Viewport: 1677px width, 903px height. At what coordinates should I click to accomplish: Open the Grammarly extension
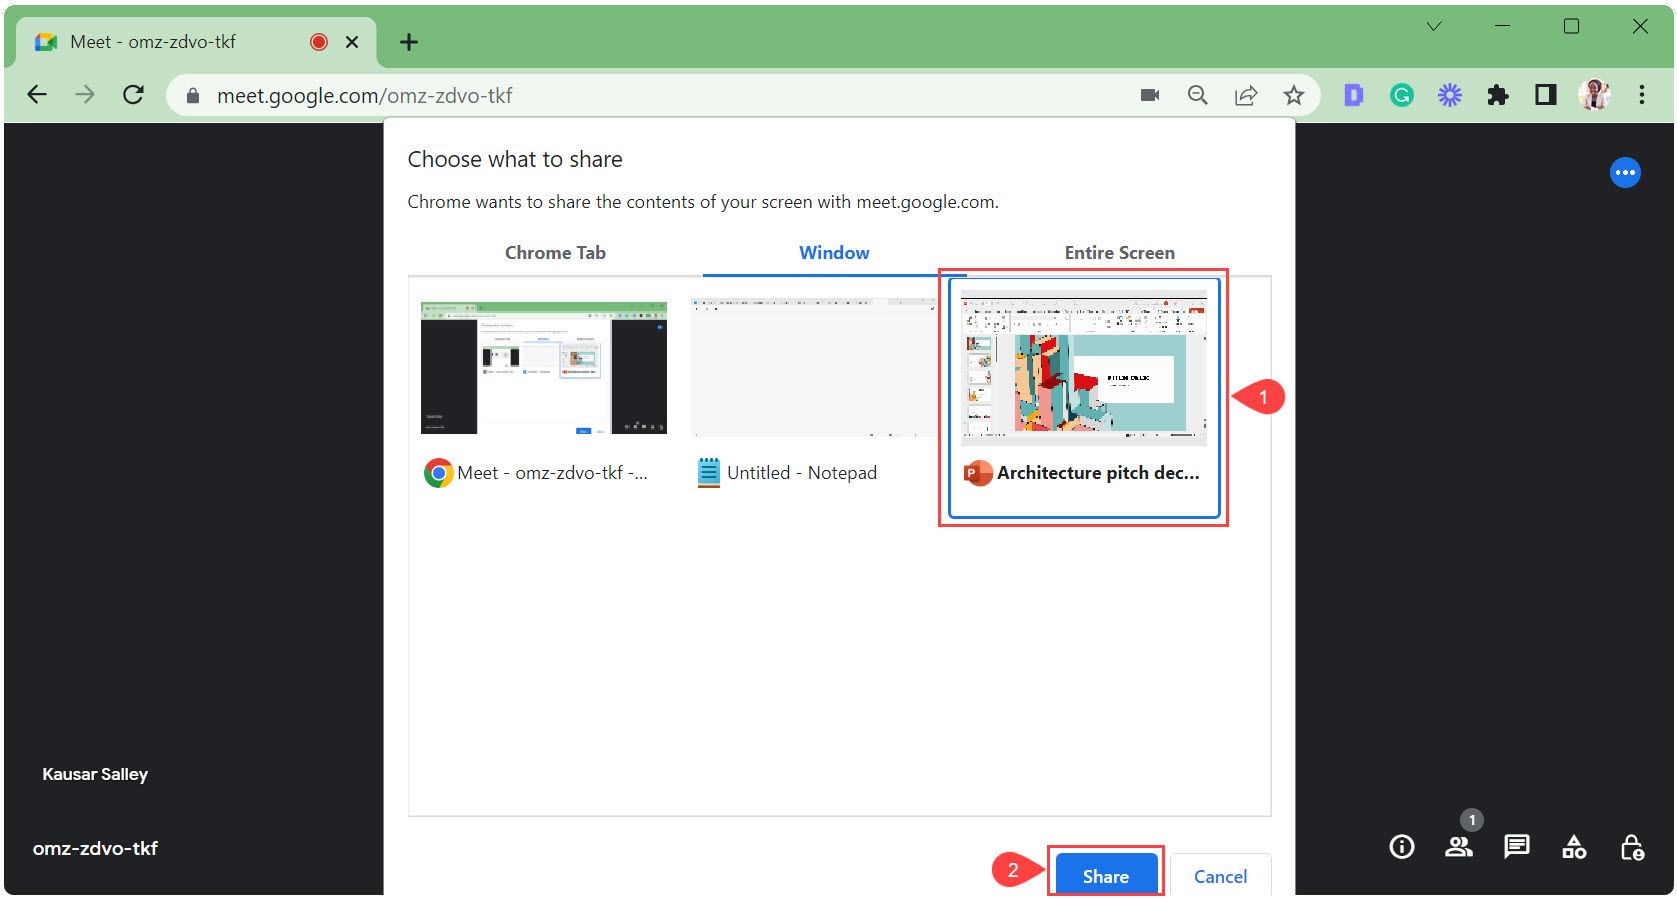(1402, 95)
